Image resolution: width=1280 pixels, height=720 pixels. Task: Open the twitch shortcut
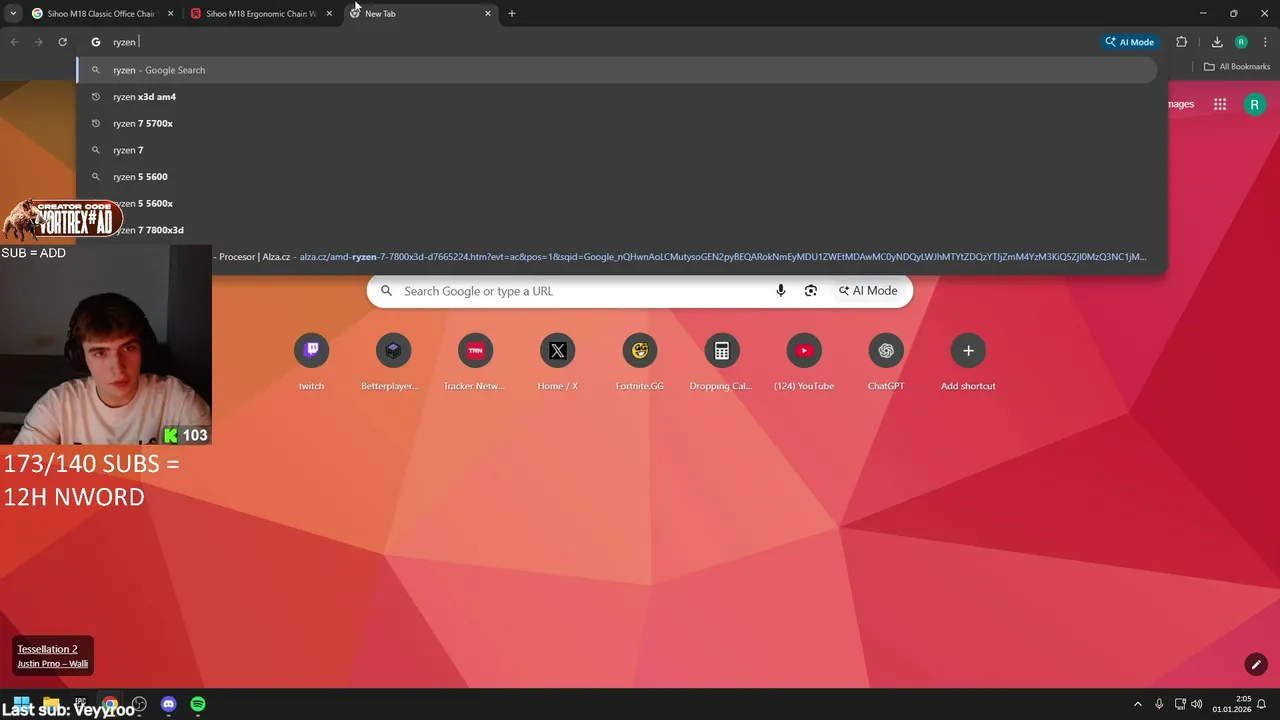click(311, 362)
